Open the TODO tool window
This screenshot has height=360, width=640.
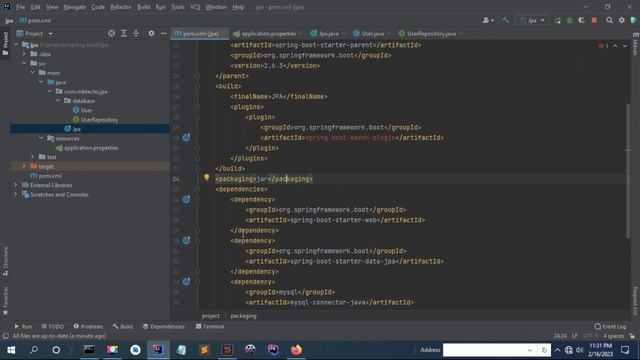tap(53, 326)
